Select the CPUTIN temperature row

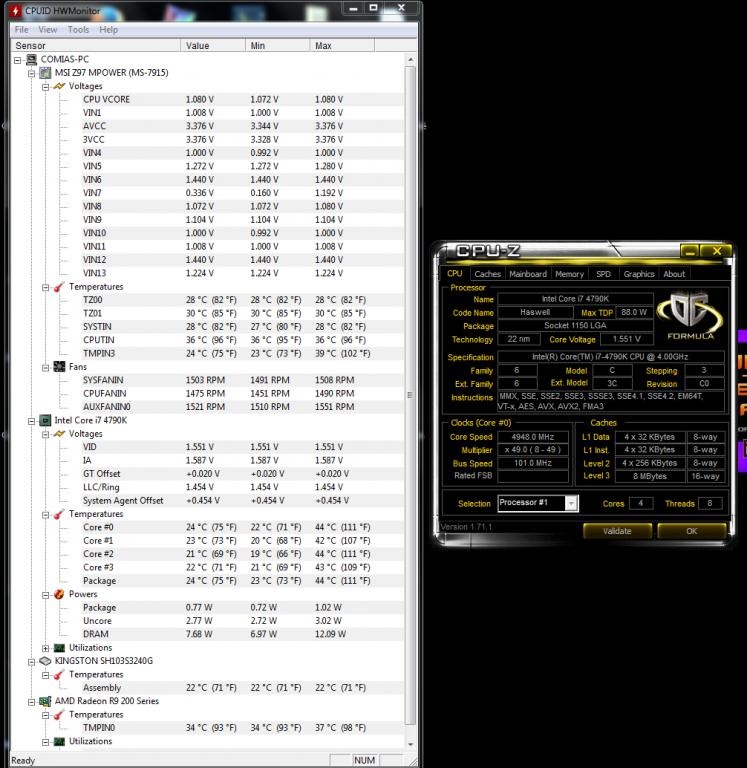tap(242, 340)
